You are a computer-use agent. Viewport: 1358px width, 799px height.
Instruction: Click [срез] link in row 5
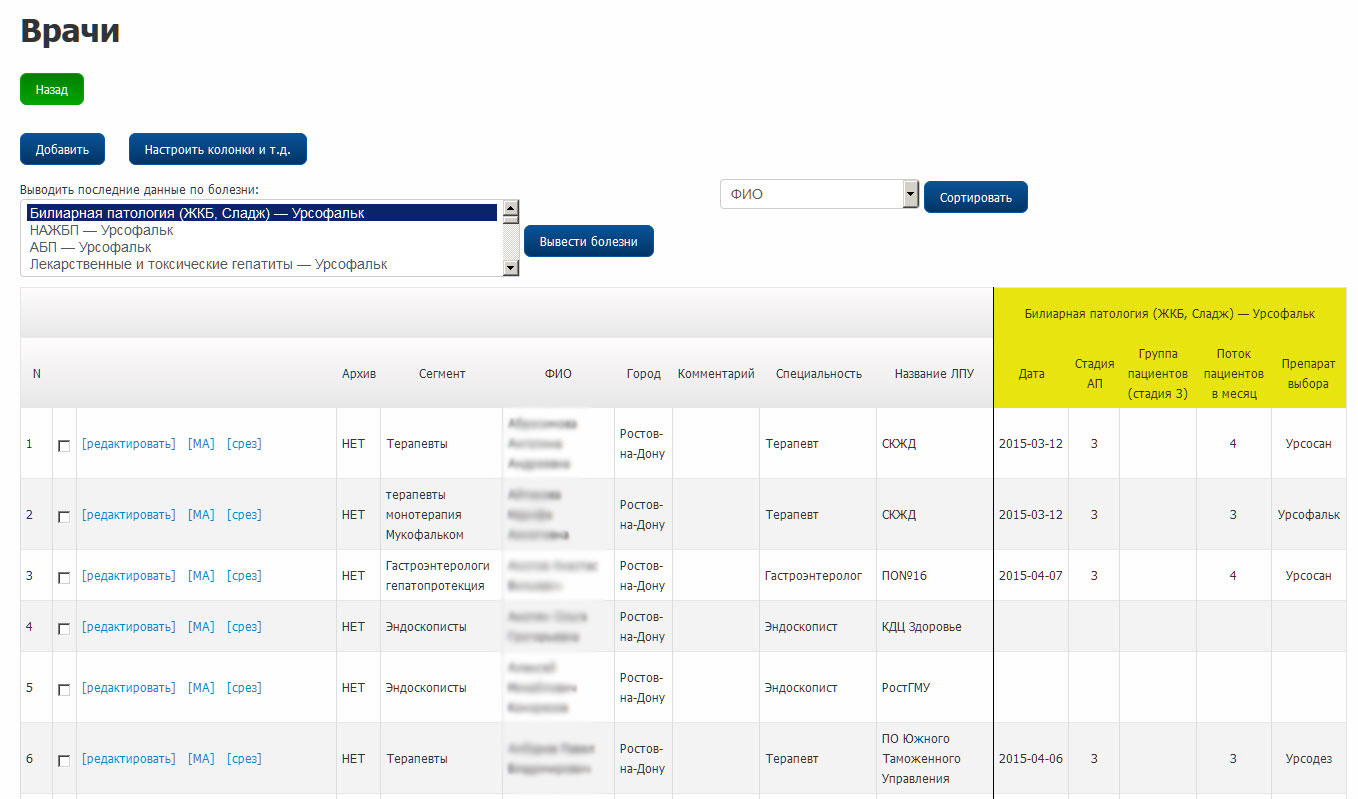[x=243, y=688]
